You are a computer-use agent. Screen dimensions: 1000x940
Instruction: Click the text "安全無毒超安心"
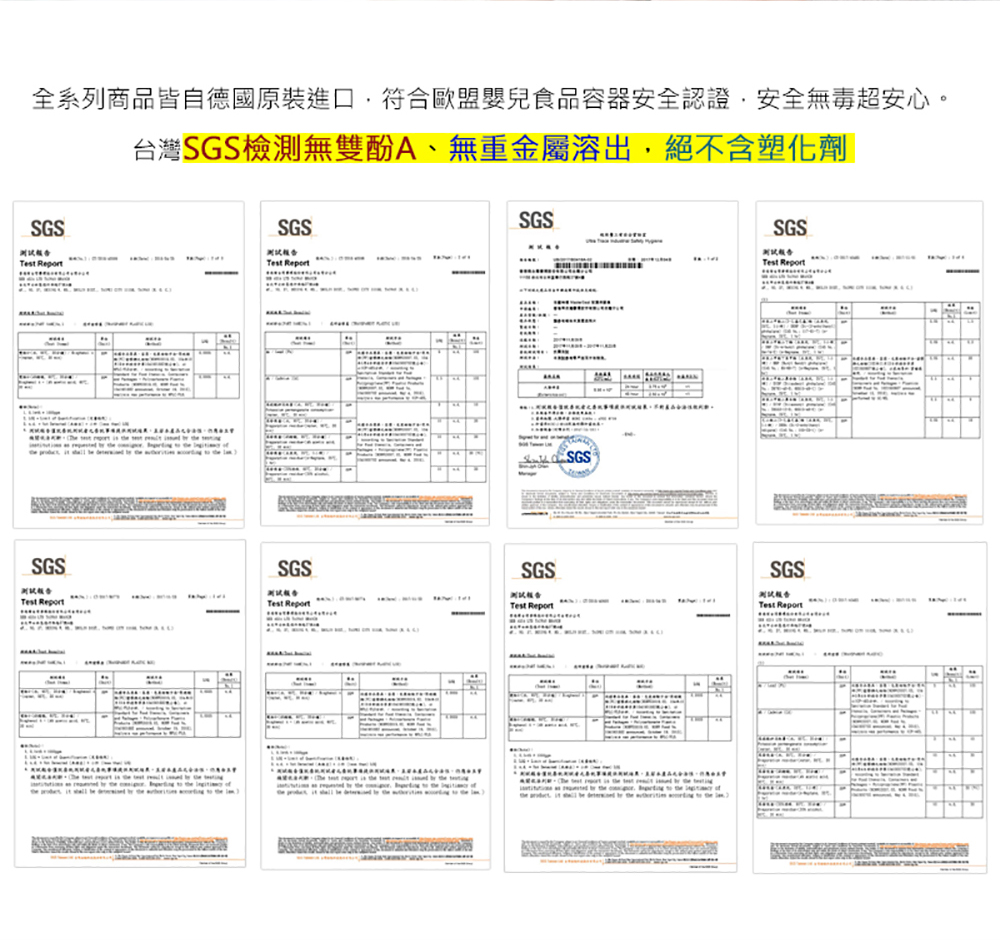[843, 99]
